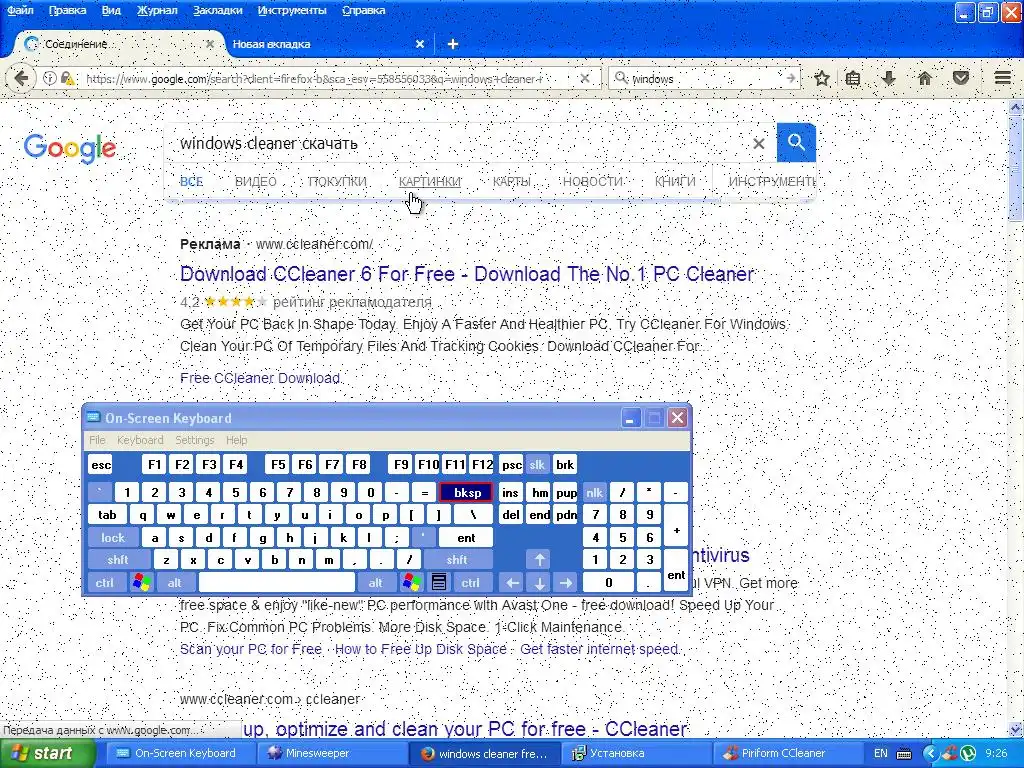1024x768 pixels.
Task: Toggle the left shft key
Action: [x=118, y=560]
